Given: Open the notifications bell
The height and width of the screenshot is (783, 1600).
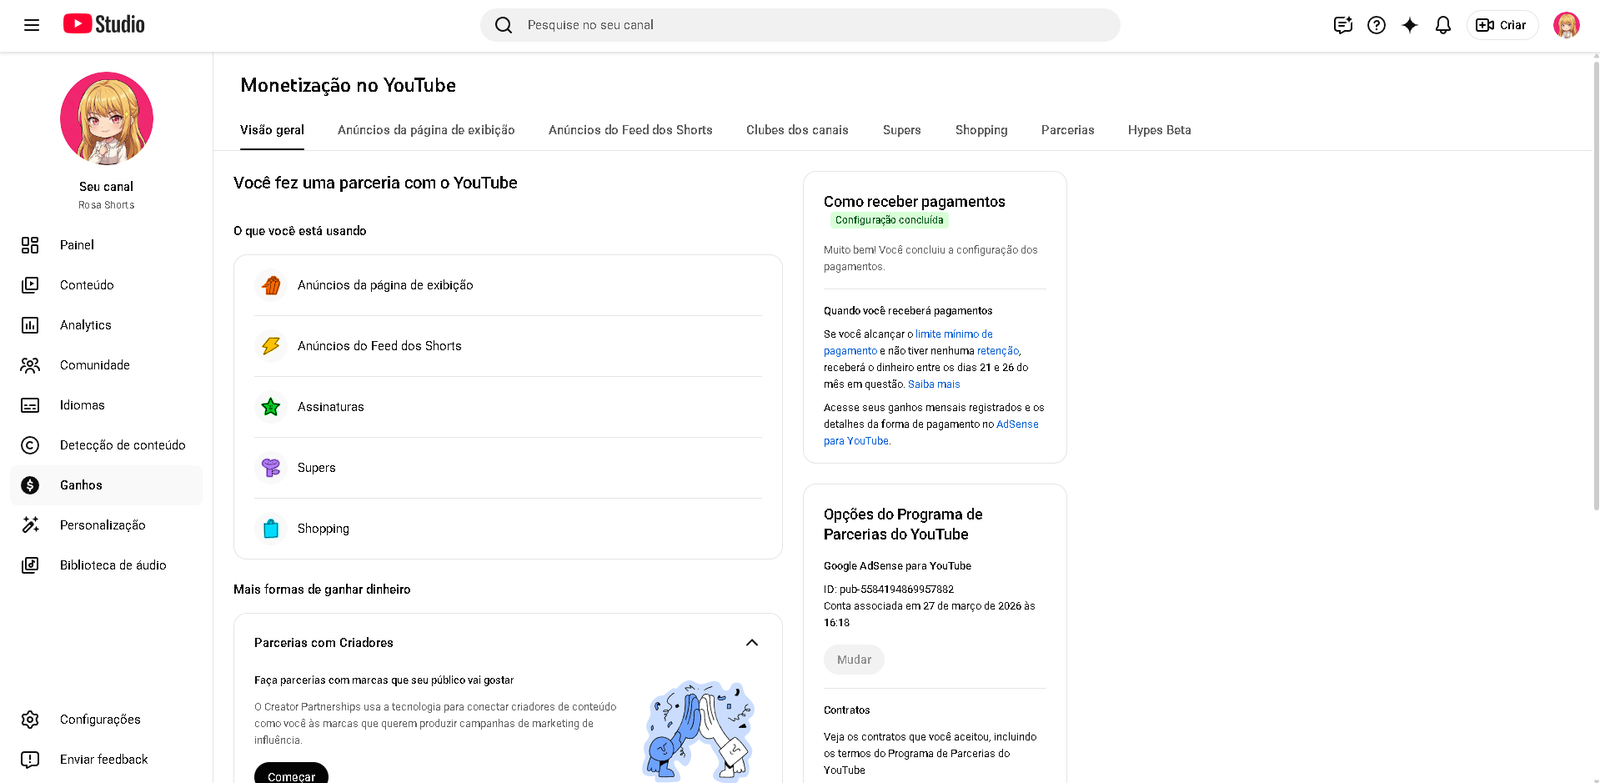Looking at the screenshot, I should 1443,25.
